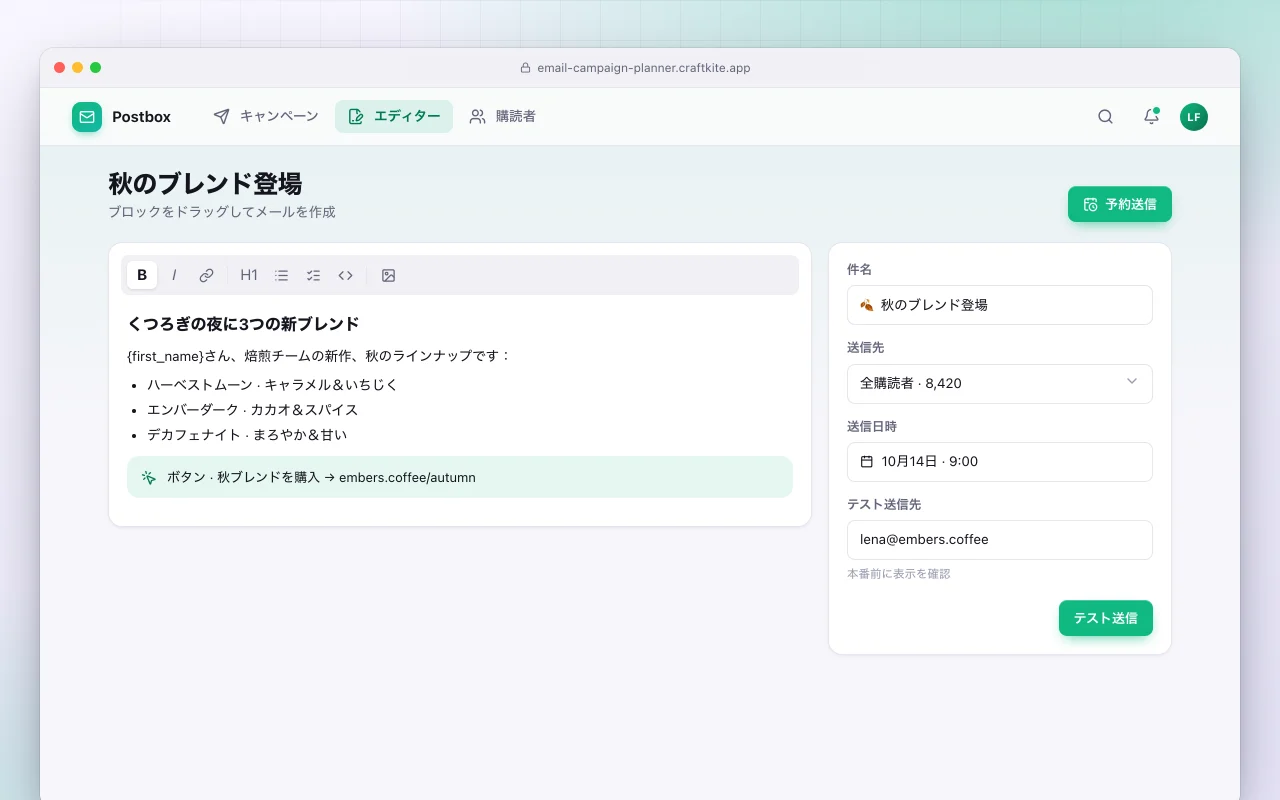Click the Postbox envelope logo
1280x800 pixels.
tap(87, 117)
